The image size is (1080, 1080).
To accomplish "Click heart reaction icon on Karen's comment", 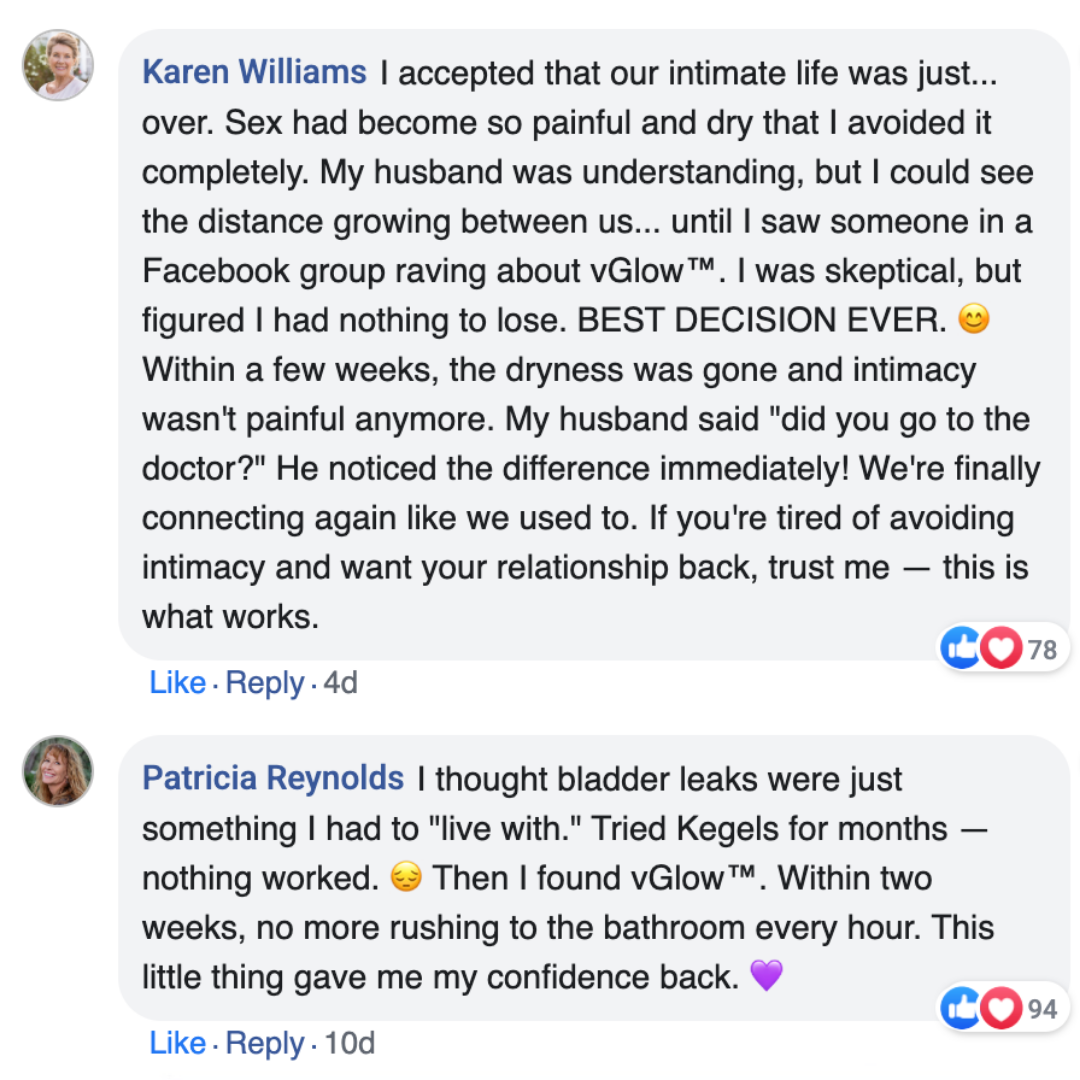I will tap(998, 649).
